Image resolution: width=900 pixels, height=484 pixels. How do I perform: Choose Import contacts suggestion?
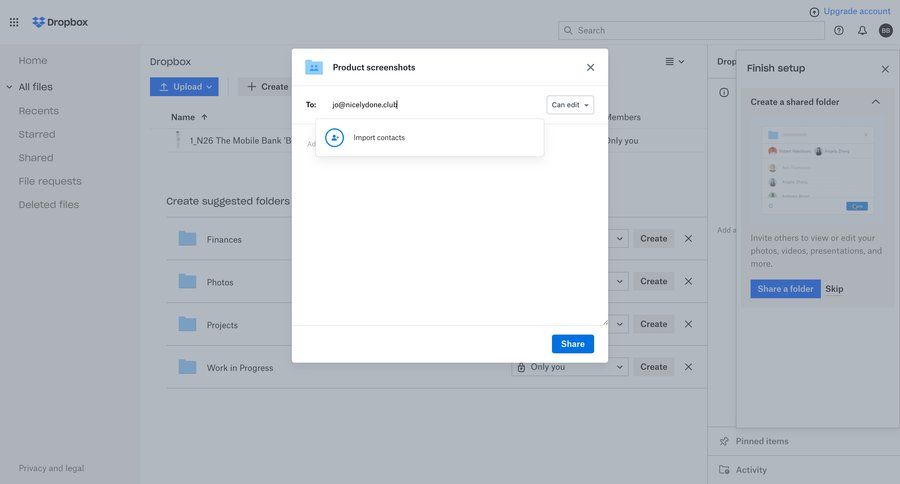[429, 138]
